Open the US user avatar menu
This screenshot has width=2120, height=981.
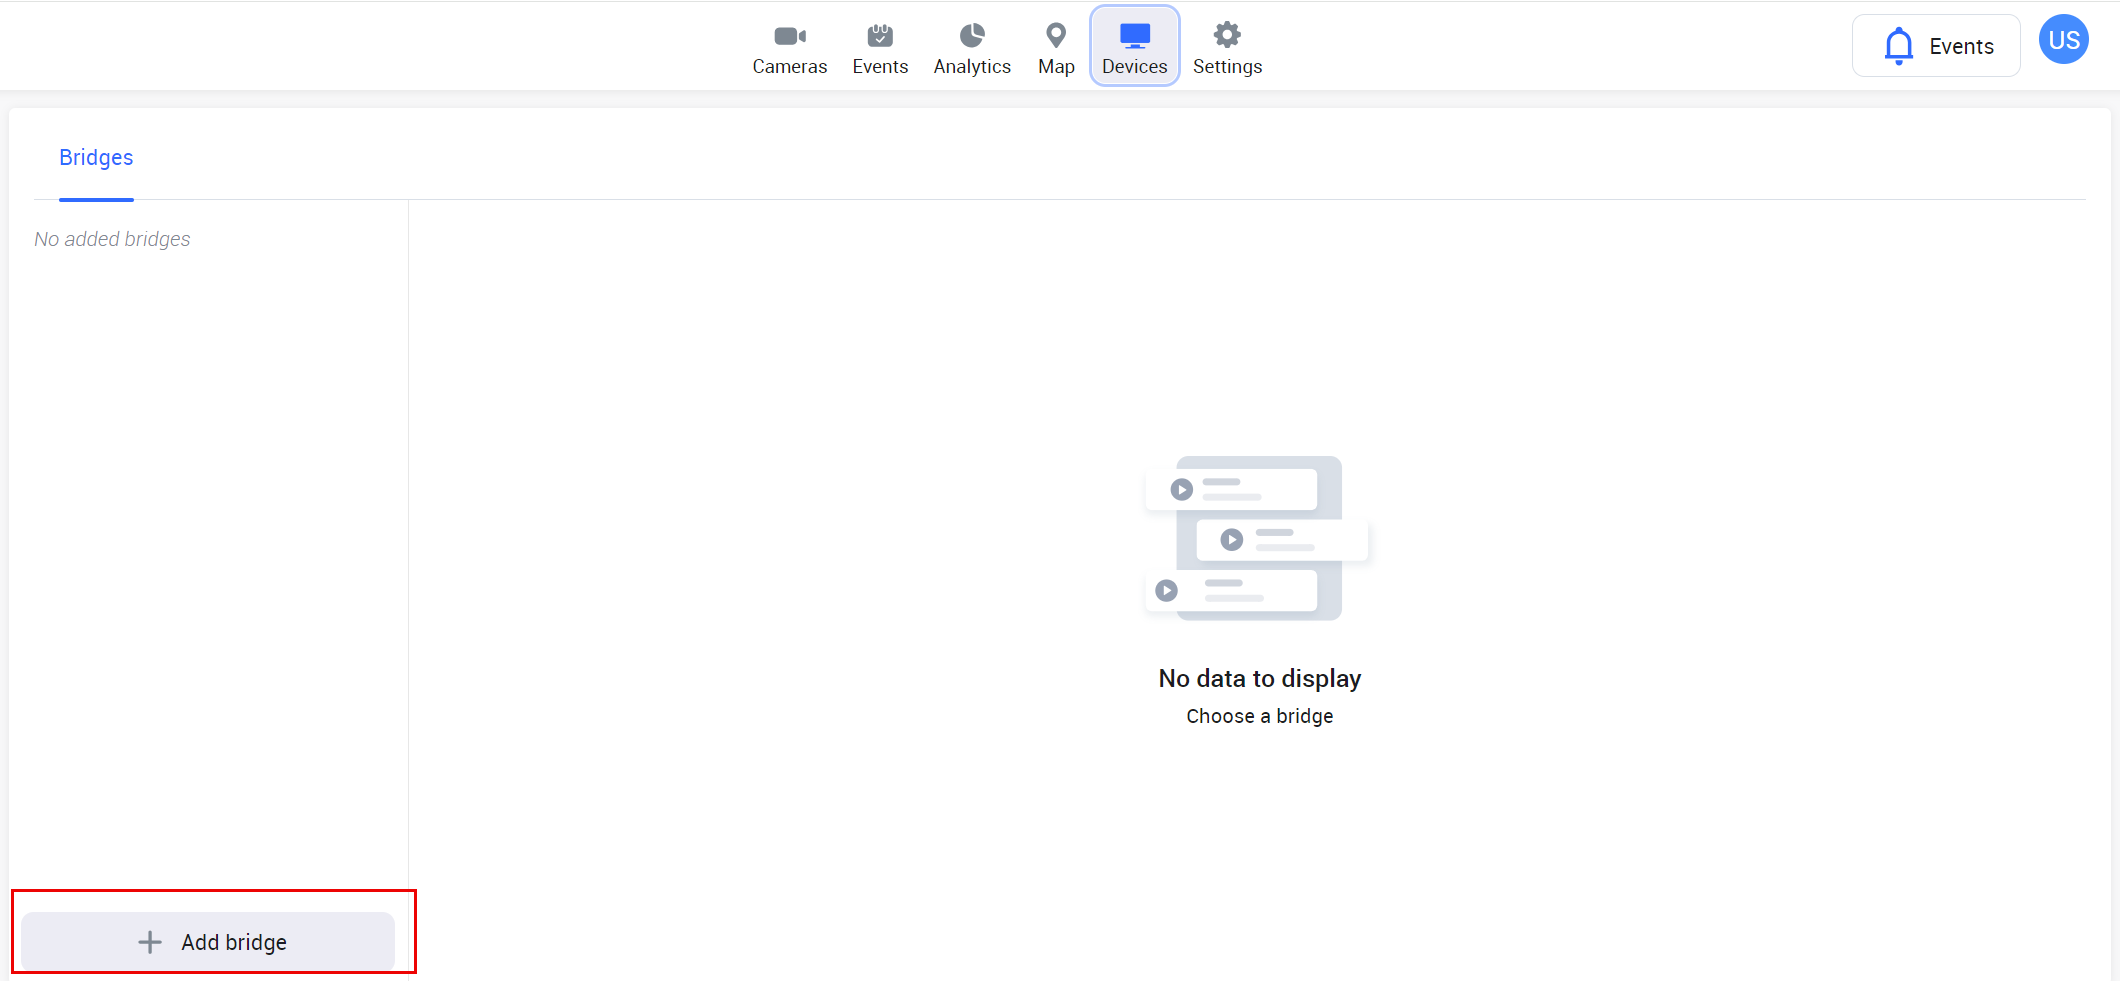point(2063,40)
